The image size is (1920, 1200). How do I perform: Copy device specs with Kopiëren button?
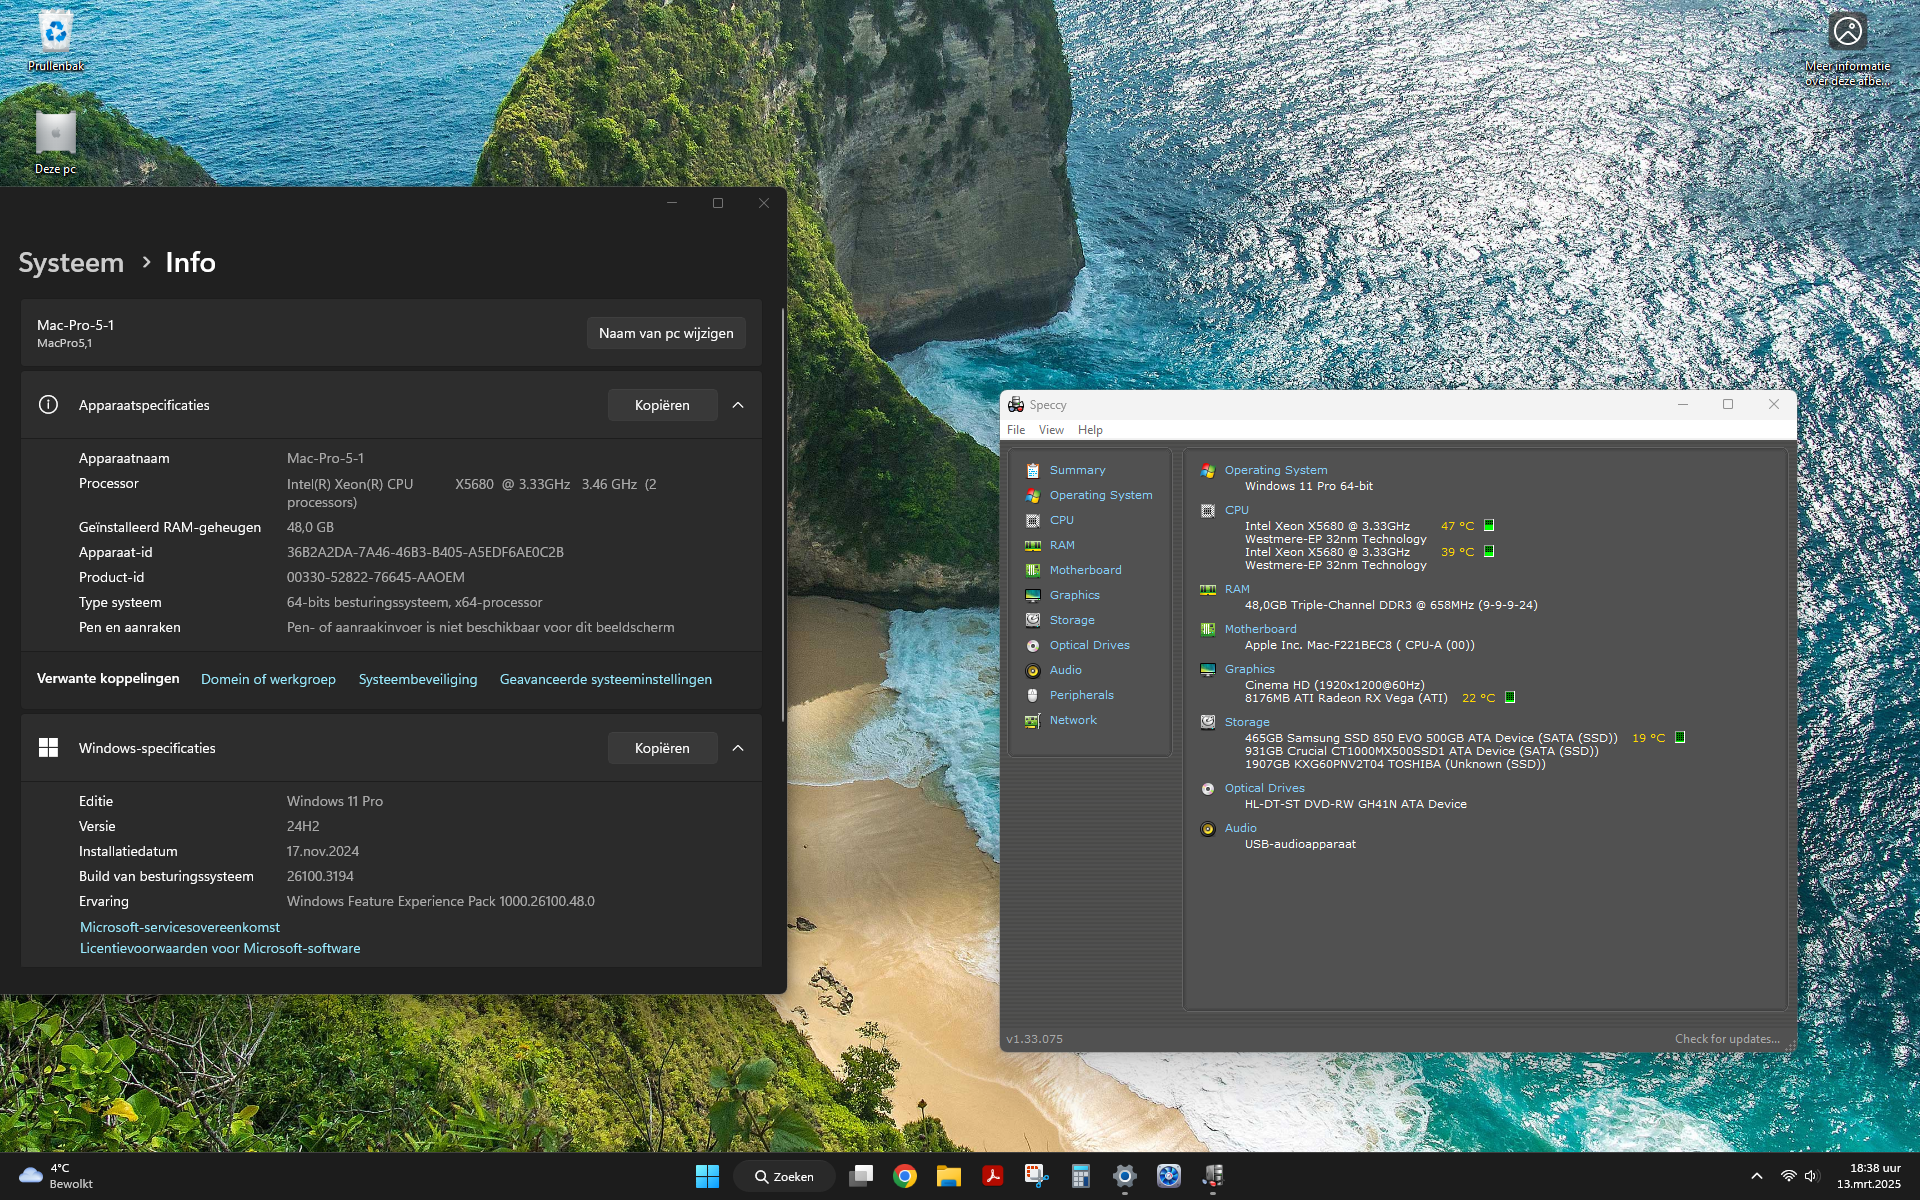click(x=662, y=405)
